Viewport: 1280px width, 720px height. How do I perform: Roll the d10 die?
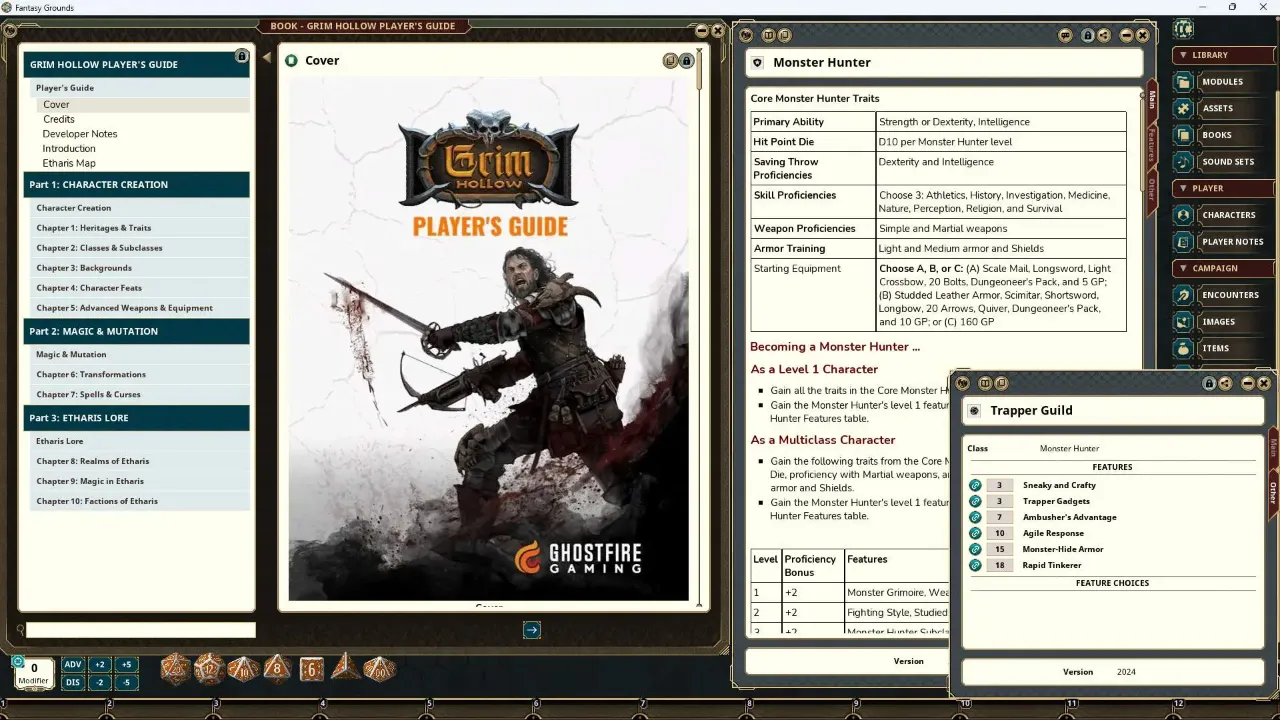coord(243,669)
